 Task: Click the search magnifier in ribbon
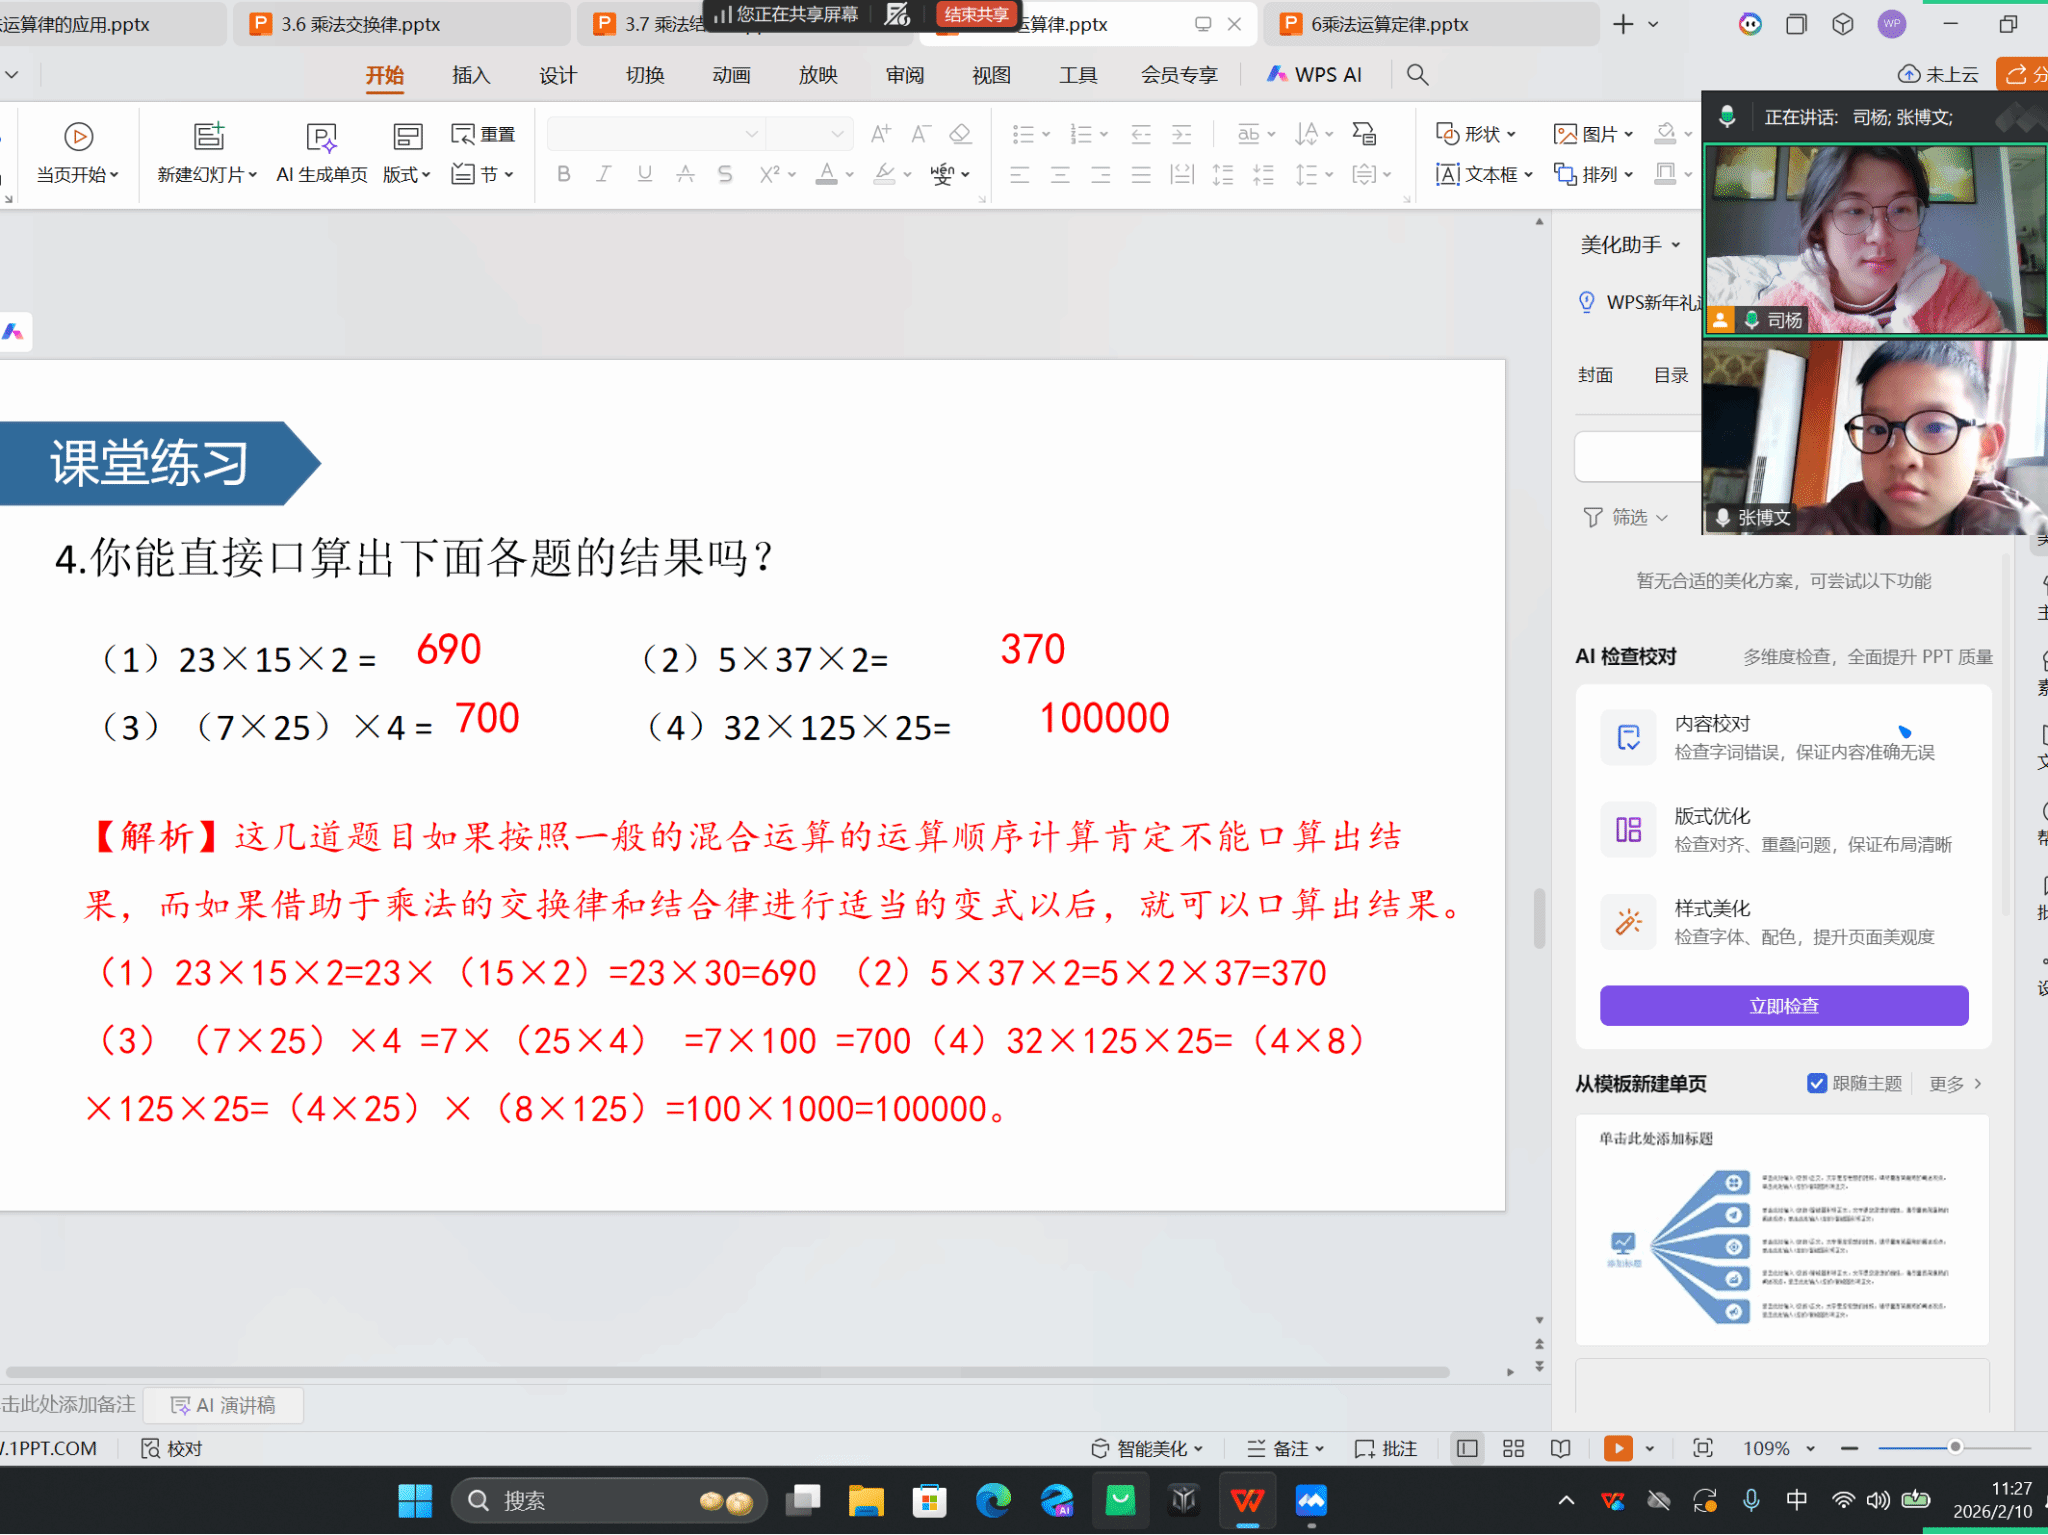1417,75
